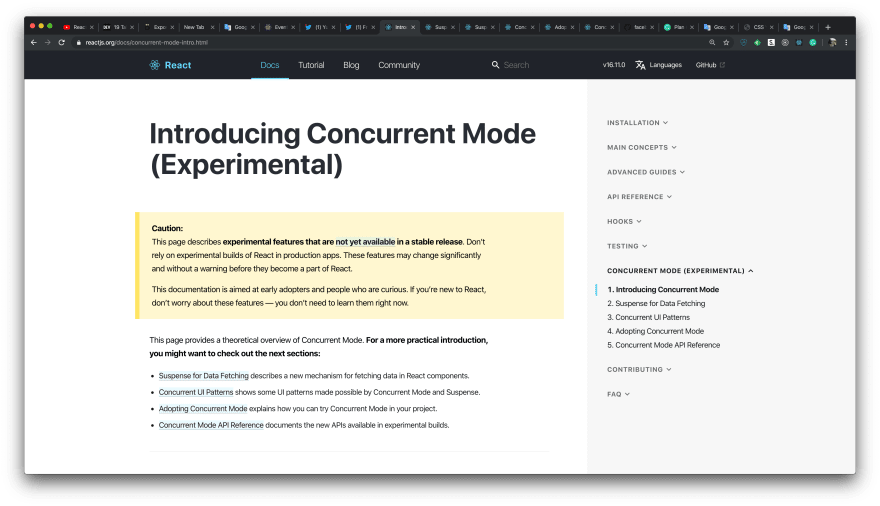Bookmark this page with the star icon
880x506 pixels.
tap(726, 43)
